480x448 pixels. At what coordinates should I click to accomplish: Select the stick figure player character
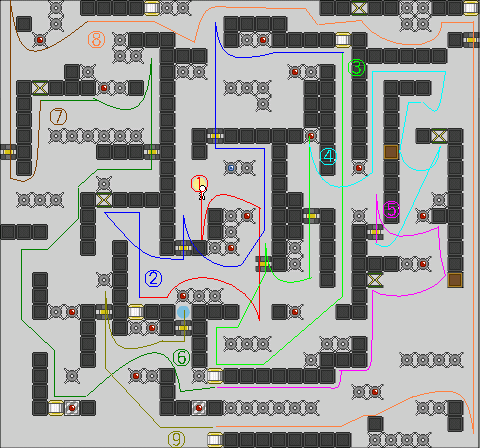(x=202, y=193)
